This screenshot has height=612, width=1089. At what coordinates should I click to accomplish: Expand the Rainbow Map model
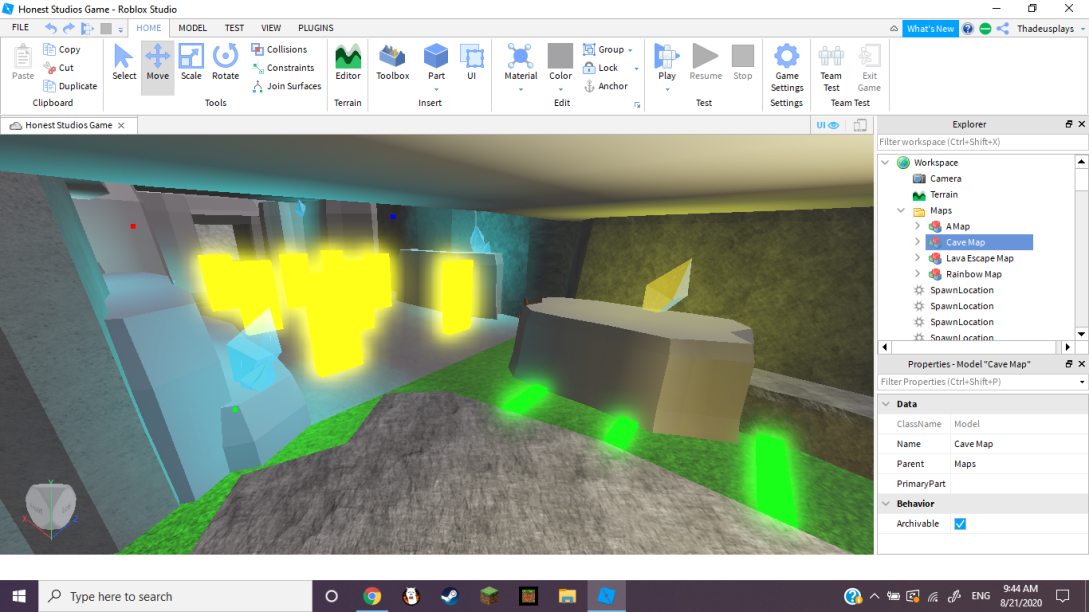point(917,274)
